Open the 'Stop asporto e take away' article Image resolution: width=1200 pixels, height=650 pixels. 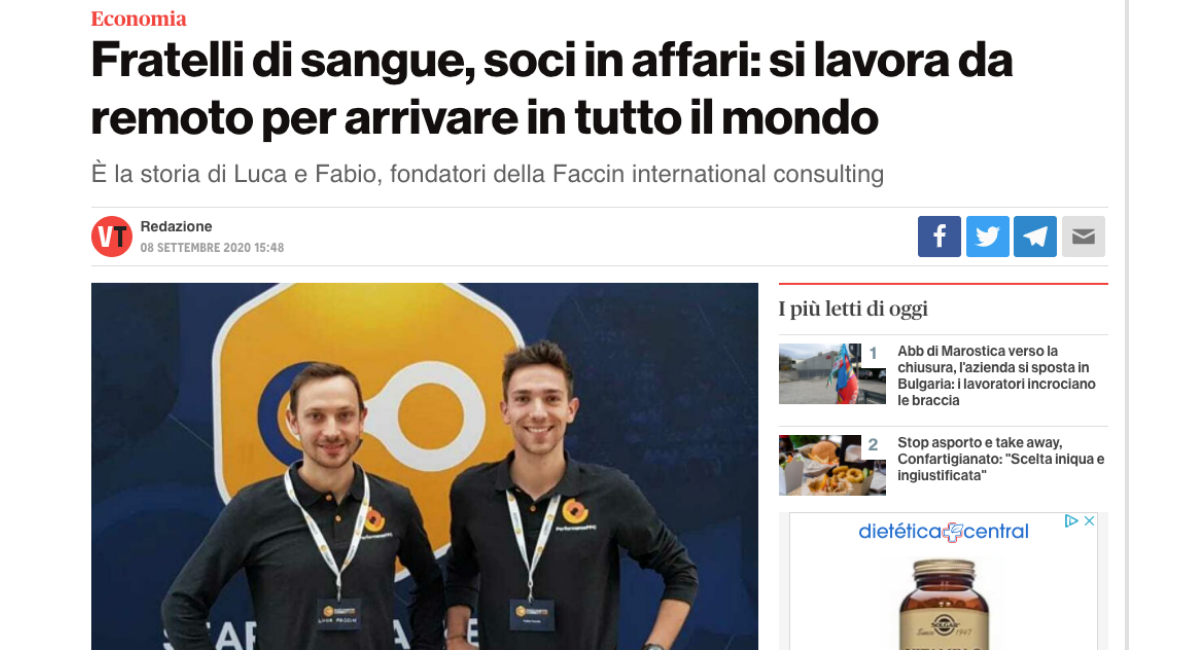(x=1001, y=459)
